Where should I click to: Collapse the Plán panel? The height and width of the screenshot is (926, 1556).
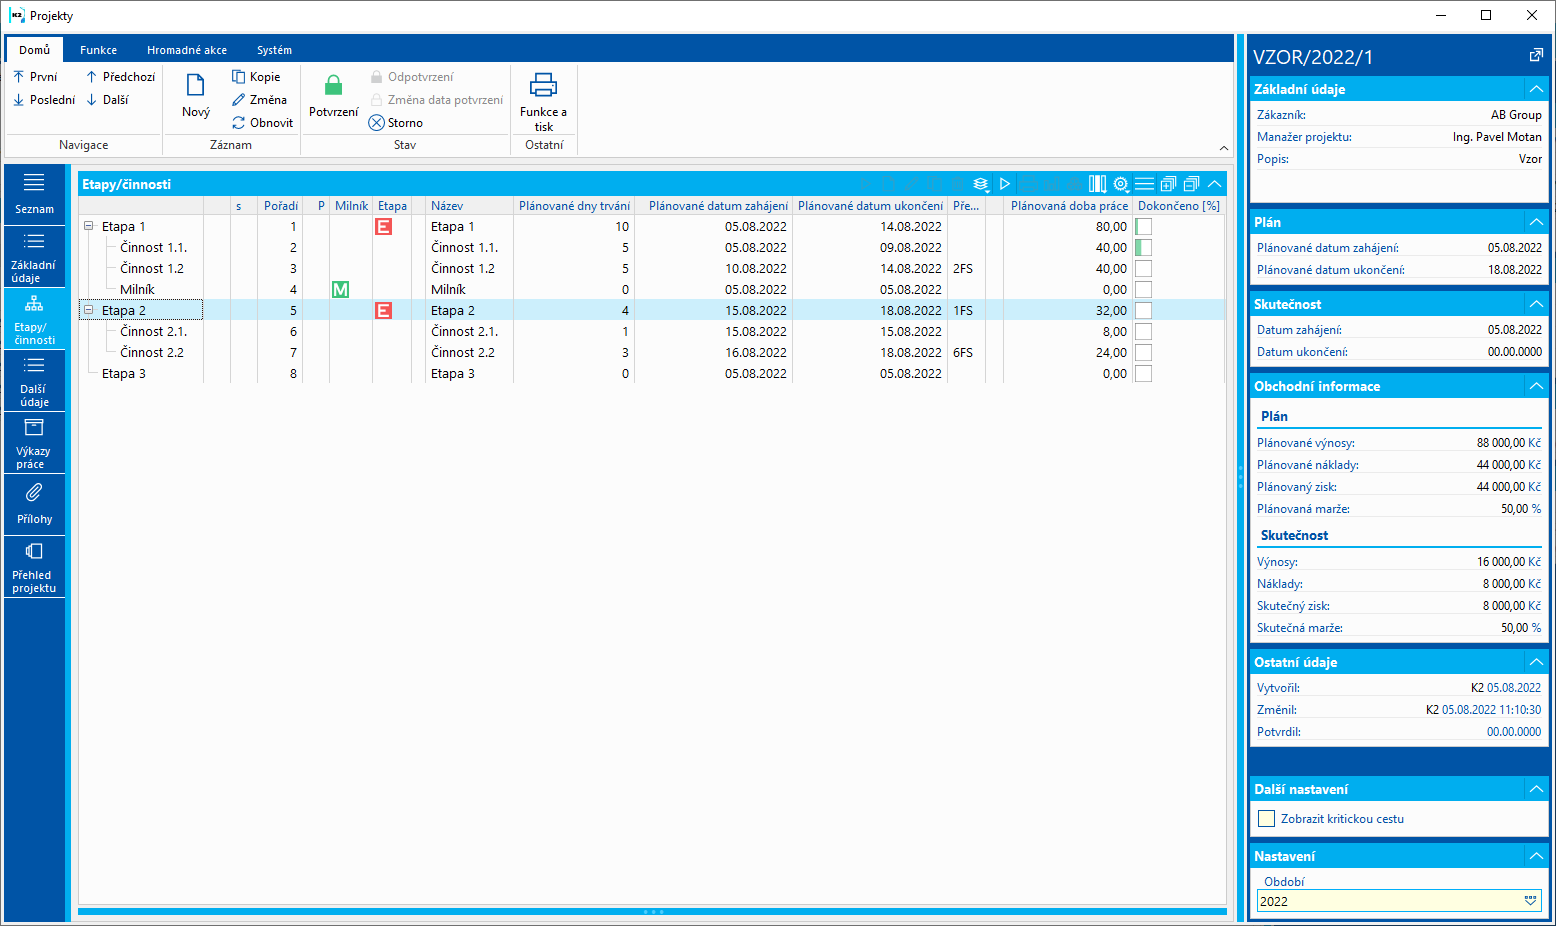(x=1536, y=222)
